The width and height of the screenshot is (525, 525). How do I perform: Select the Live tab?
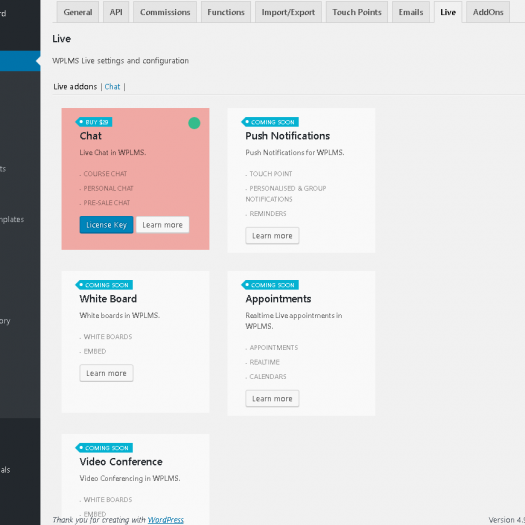448,12
